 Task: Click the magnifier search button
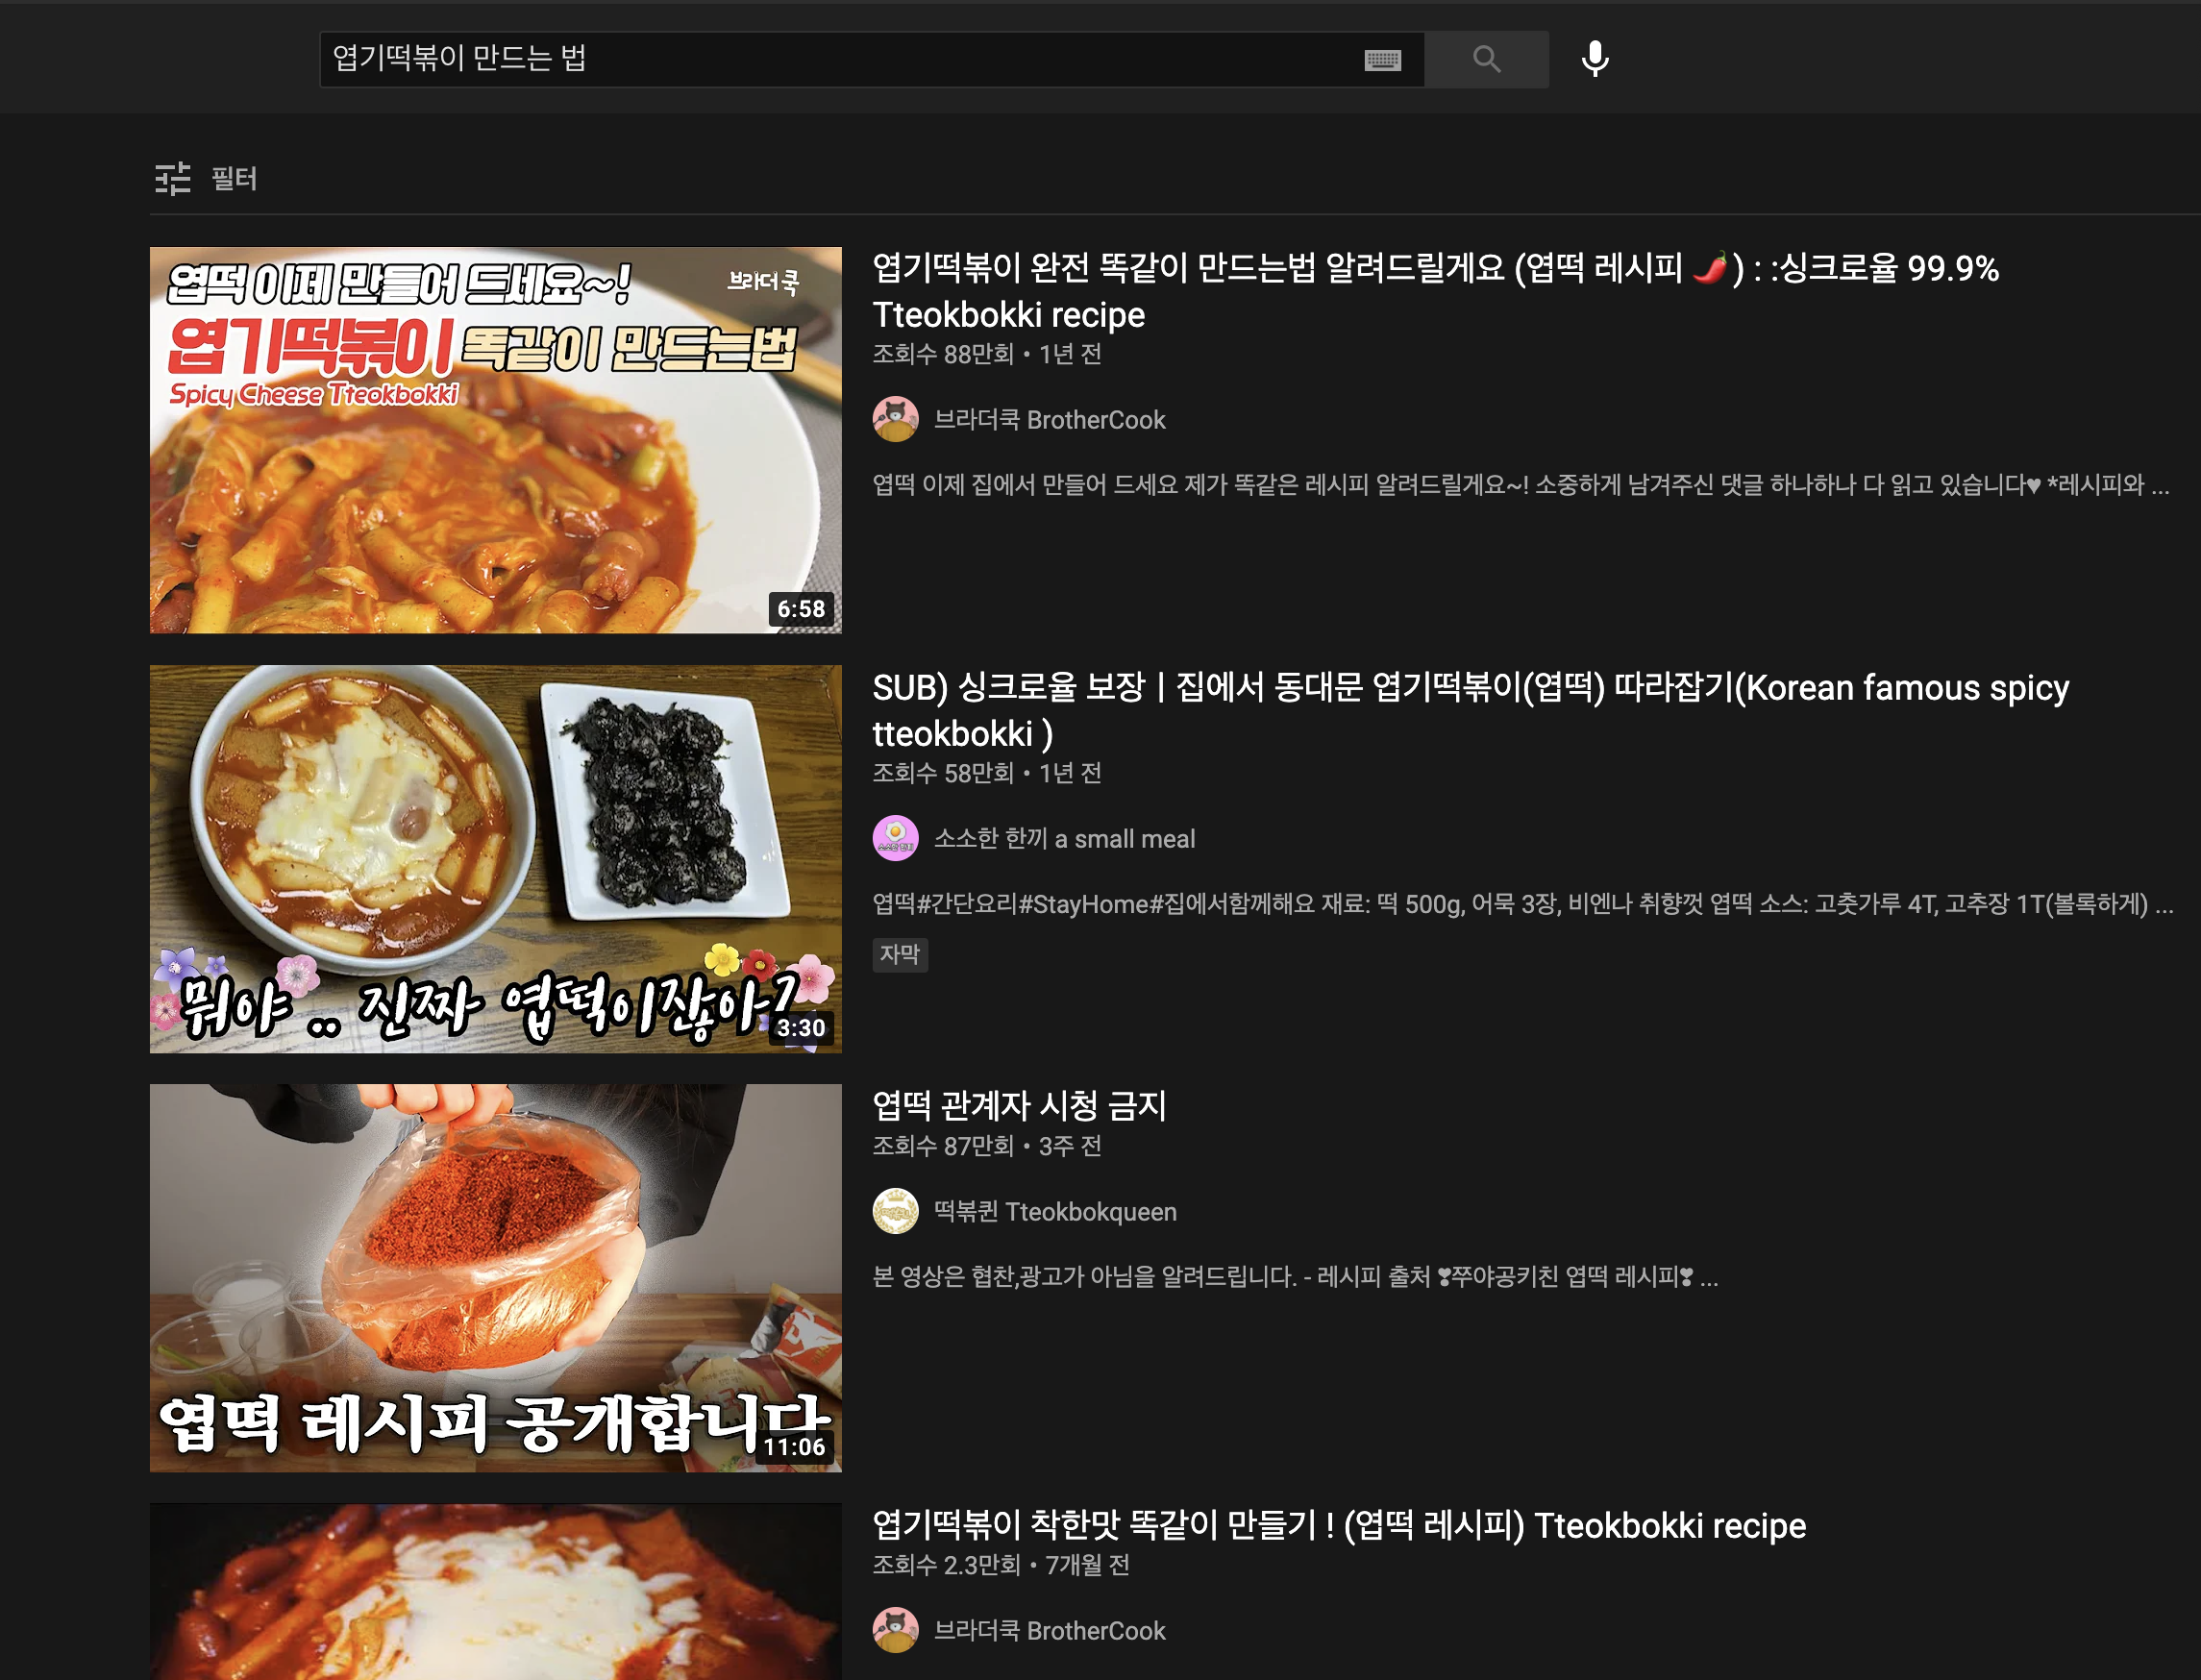(x=1486, y=59)
